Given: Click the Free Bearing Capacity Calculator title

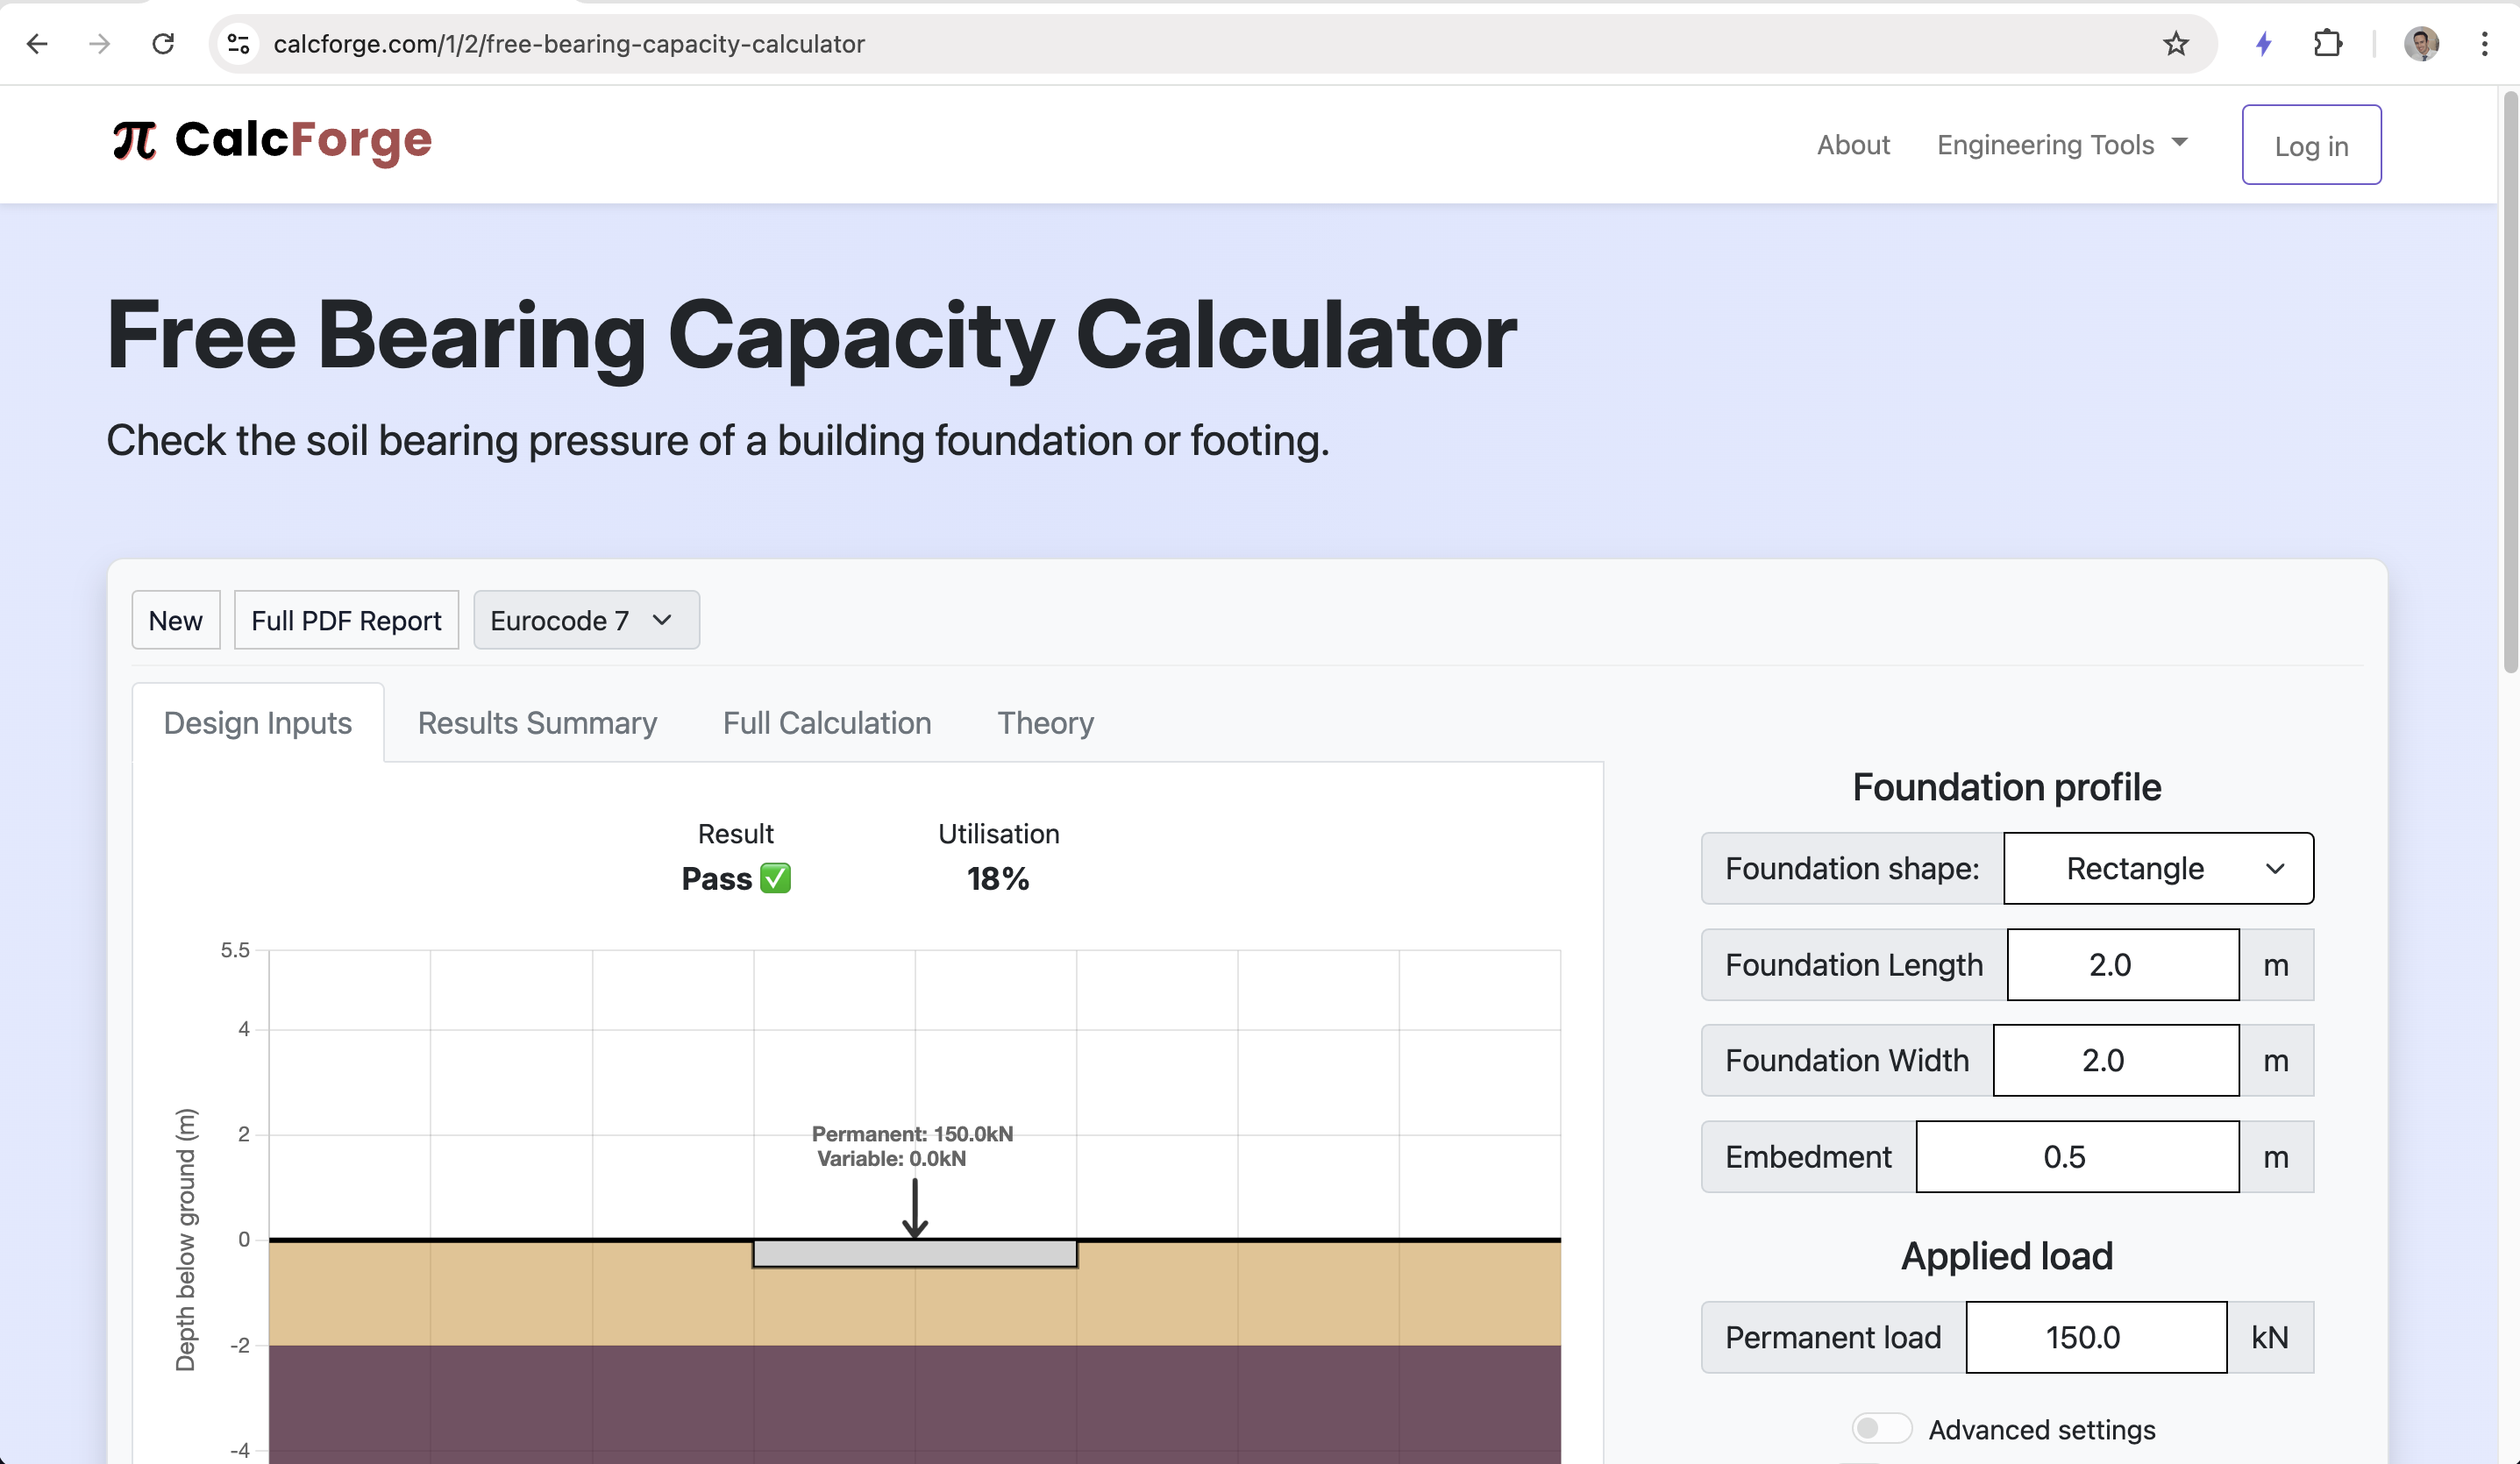Looking at the screenshot, I should pyautogui.click(x=812, y=336).
